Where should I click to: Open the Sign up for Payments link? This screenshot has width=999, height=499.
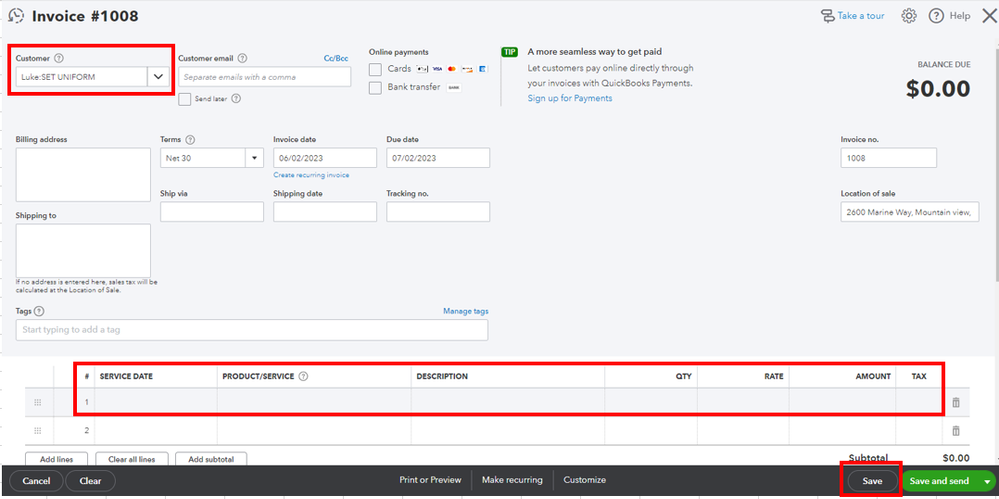tap(570, 98)
